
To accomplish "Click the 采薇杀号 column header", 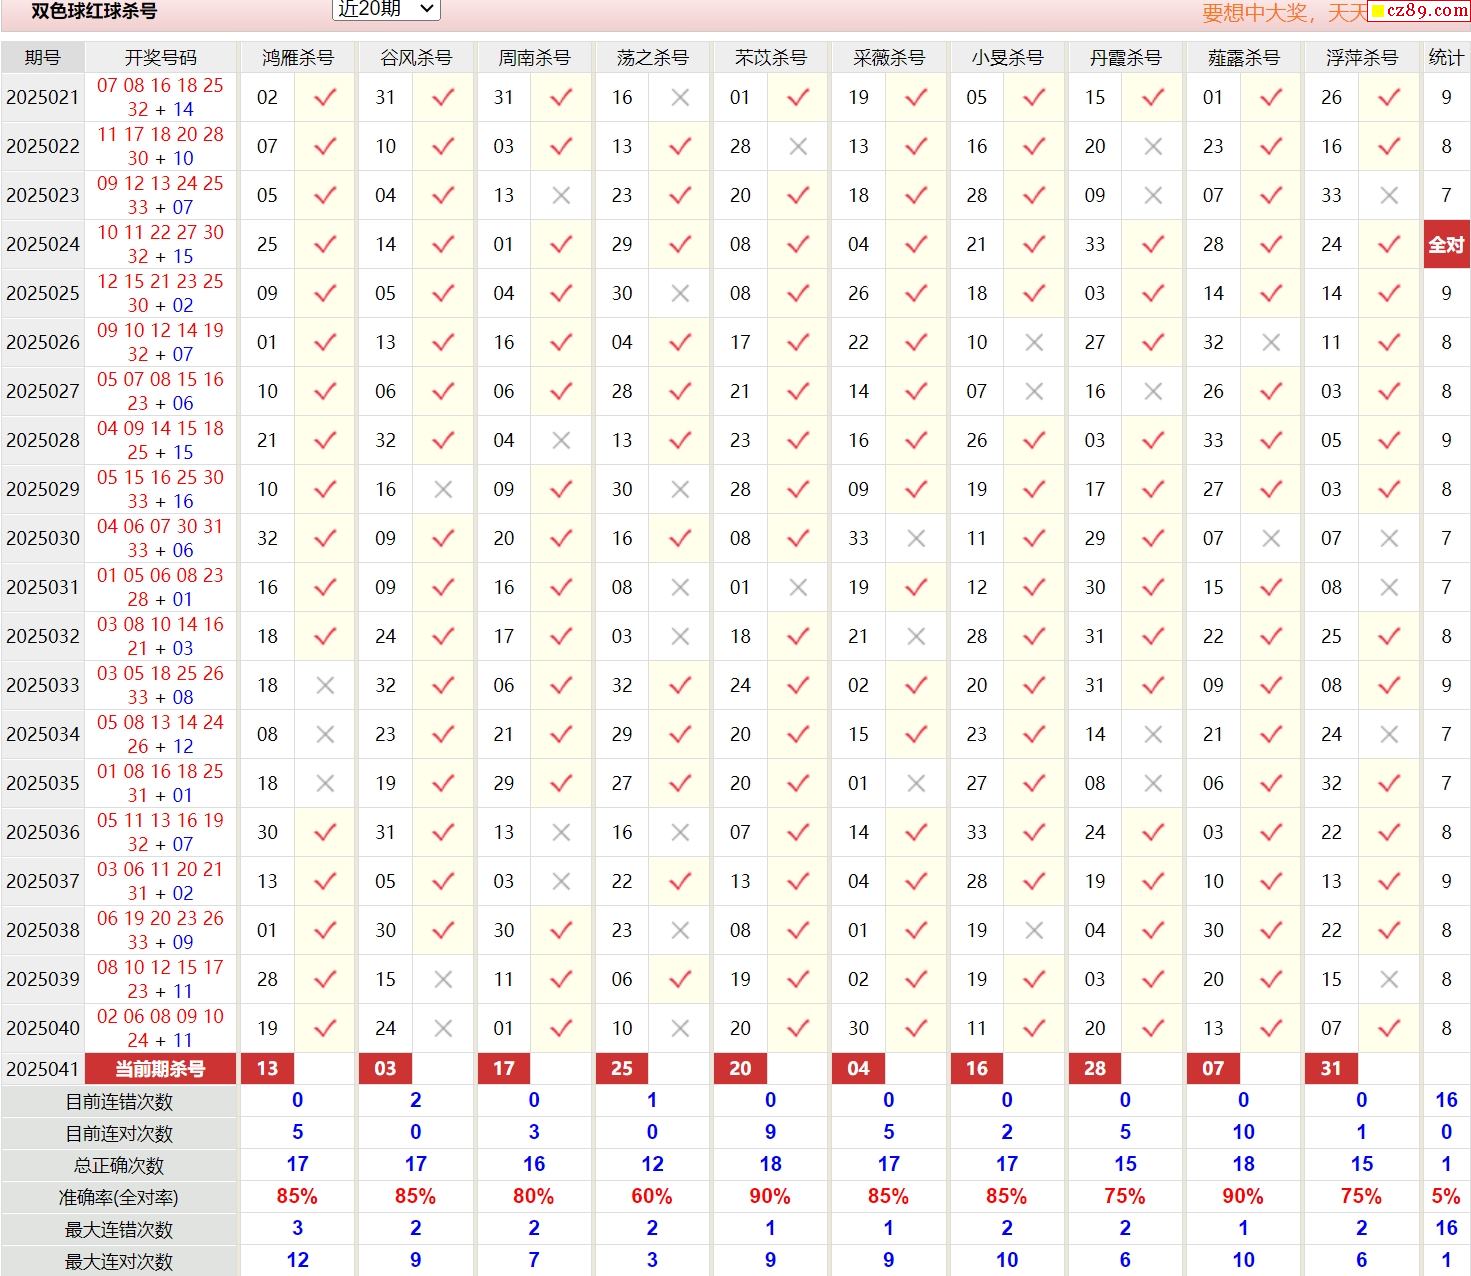I will point(888,57).
